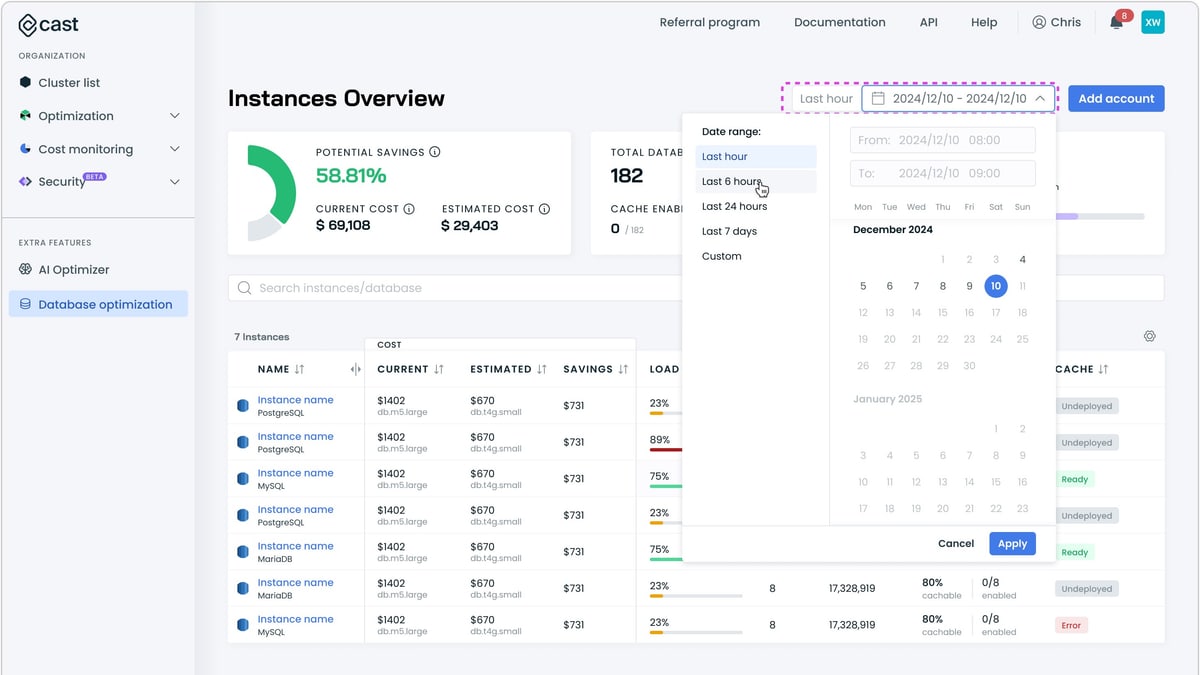Click the 58.81% potential savings value

pos(351,176)
